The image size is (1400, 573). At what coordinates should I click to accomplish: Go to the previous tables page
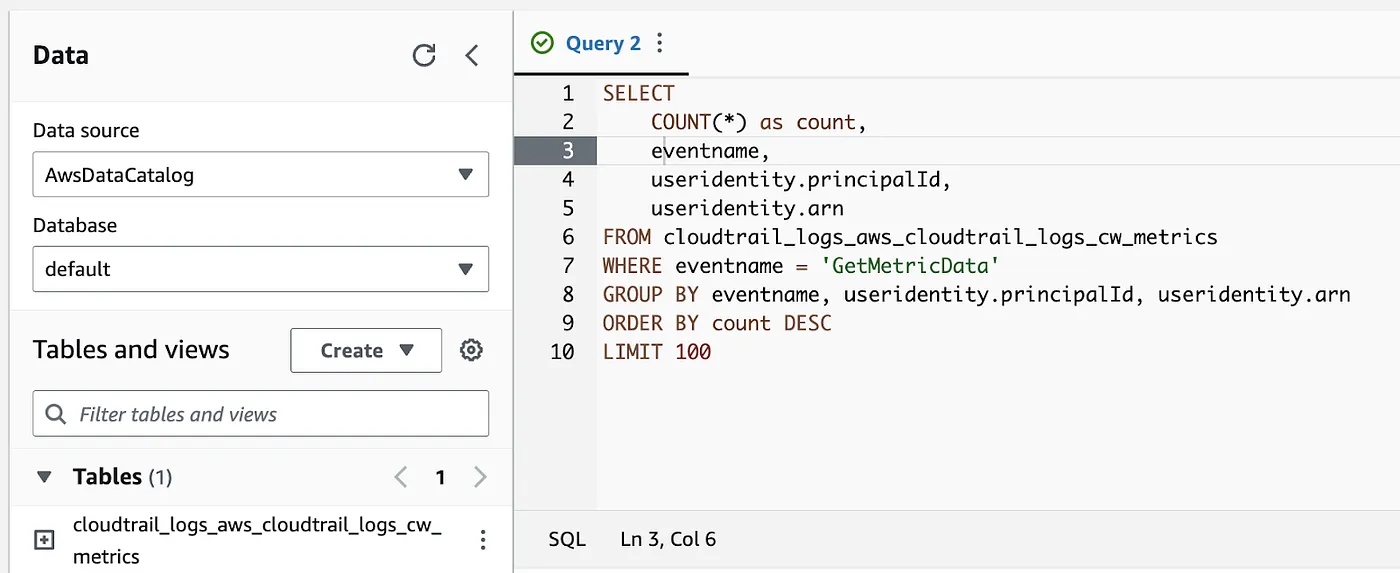pos(401,477)
